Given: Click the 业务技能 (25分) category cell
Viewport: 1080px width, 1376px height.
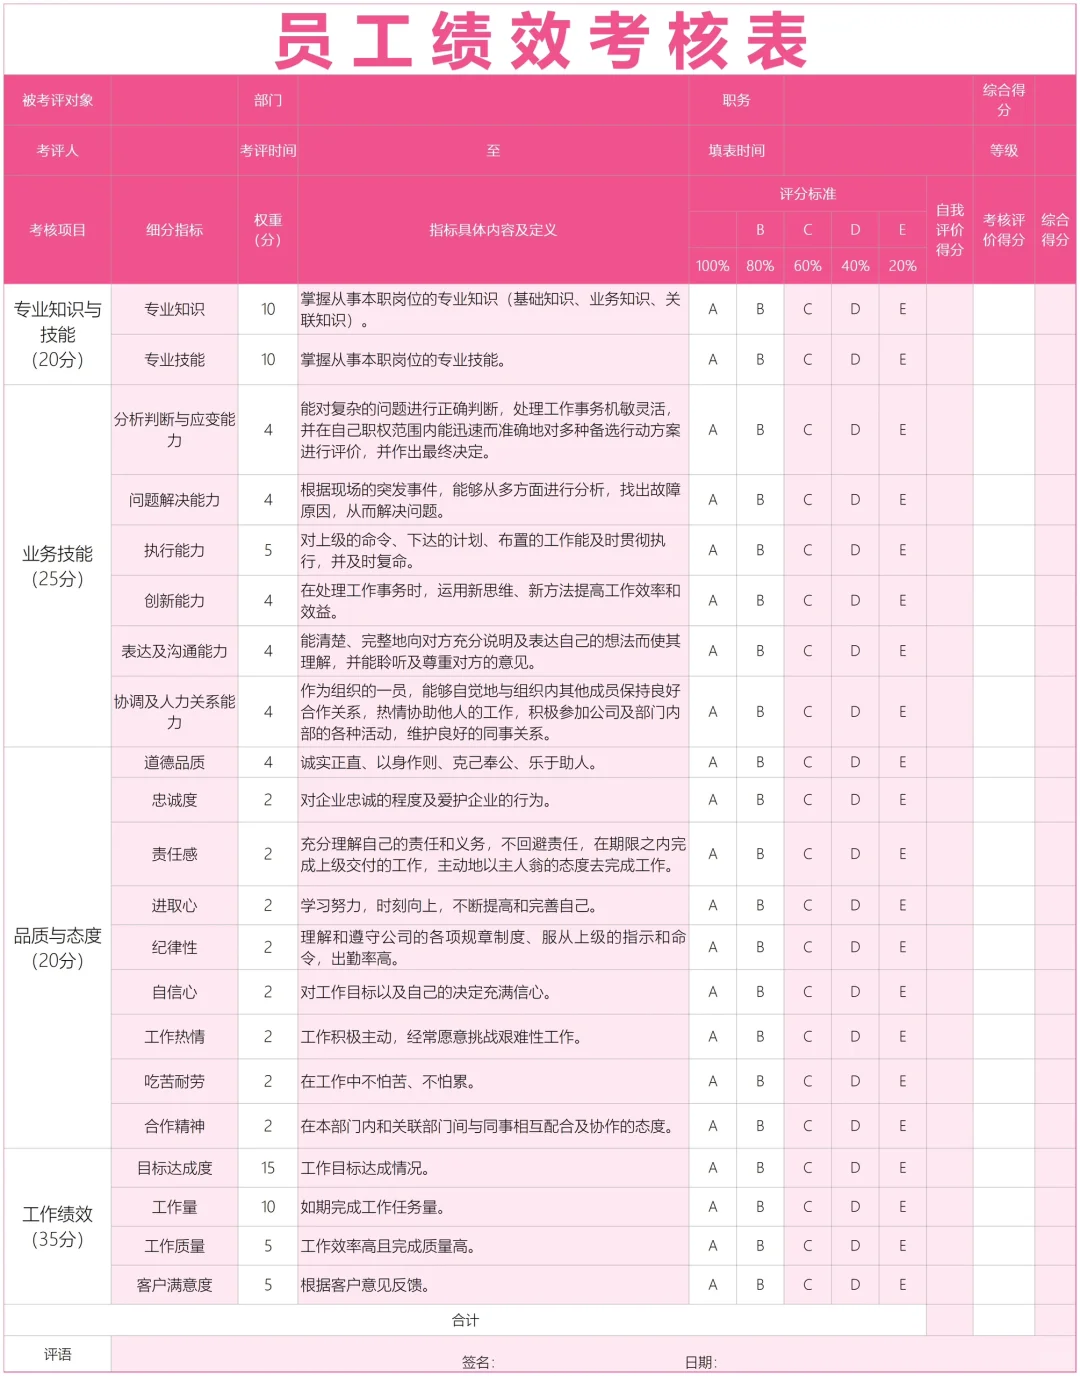Looking at the screenshot, I should click(x=57, y=566).
